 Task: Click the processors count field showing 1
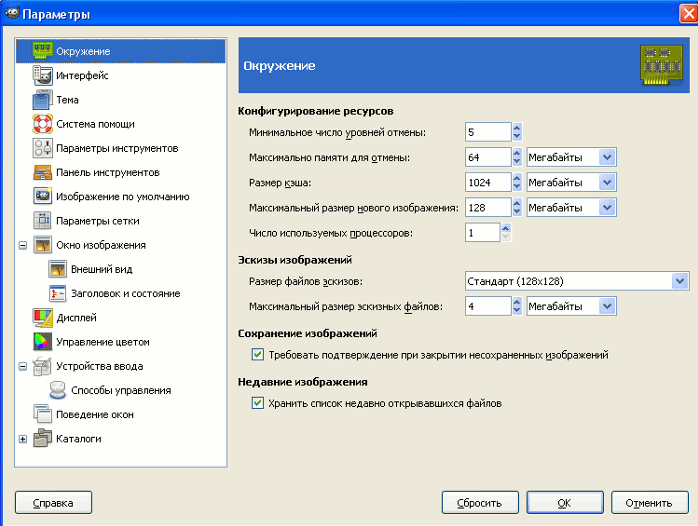[x=483, y=232]
